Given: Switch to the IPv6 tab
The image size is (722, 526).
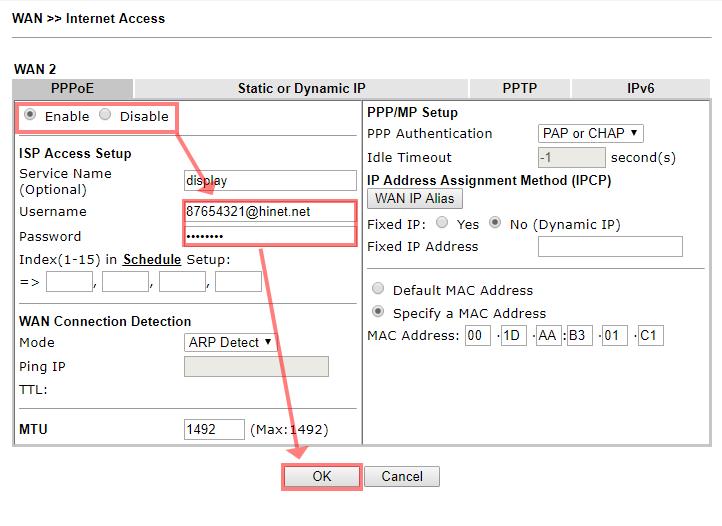Looking at the screenshot, I should [640, 88].
